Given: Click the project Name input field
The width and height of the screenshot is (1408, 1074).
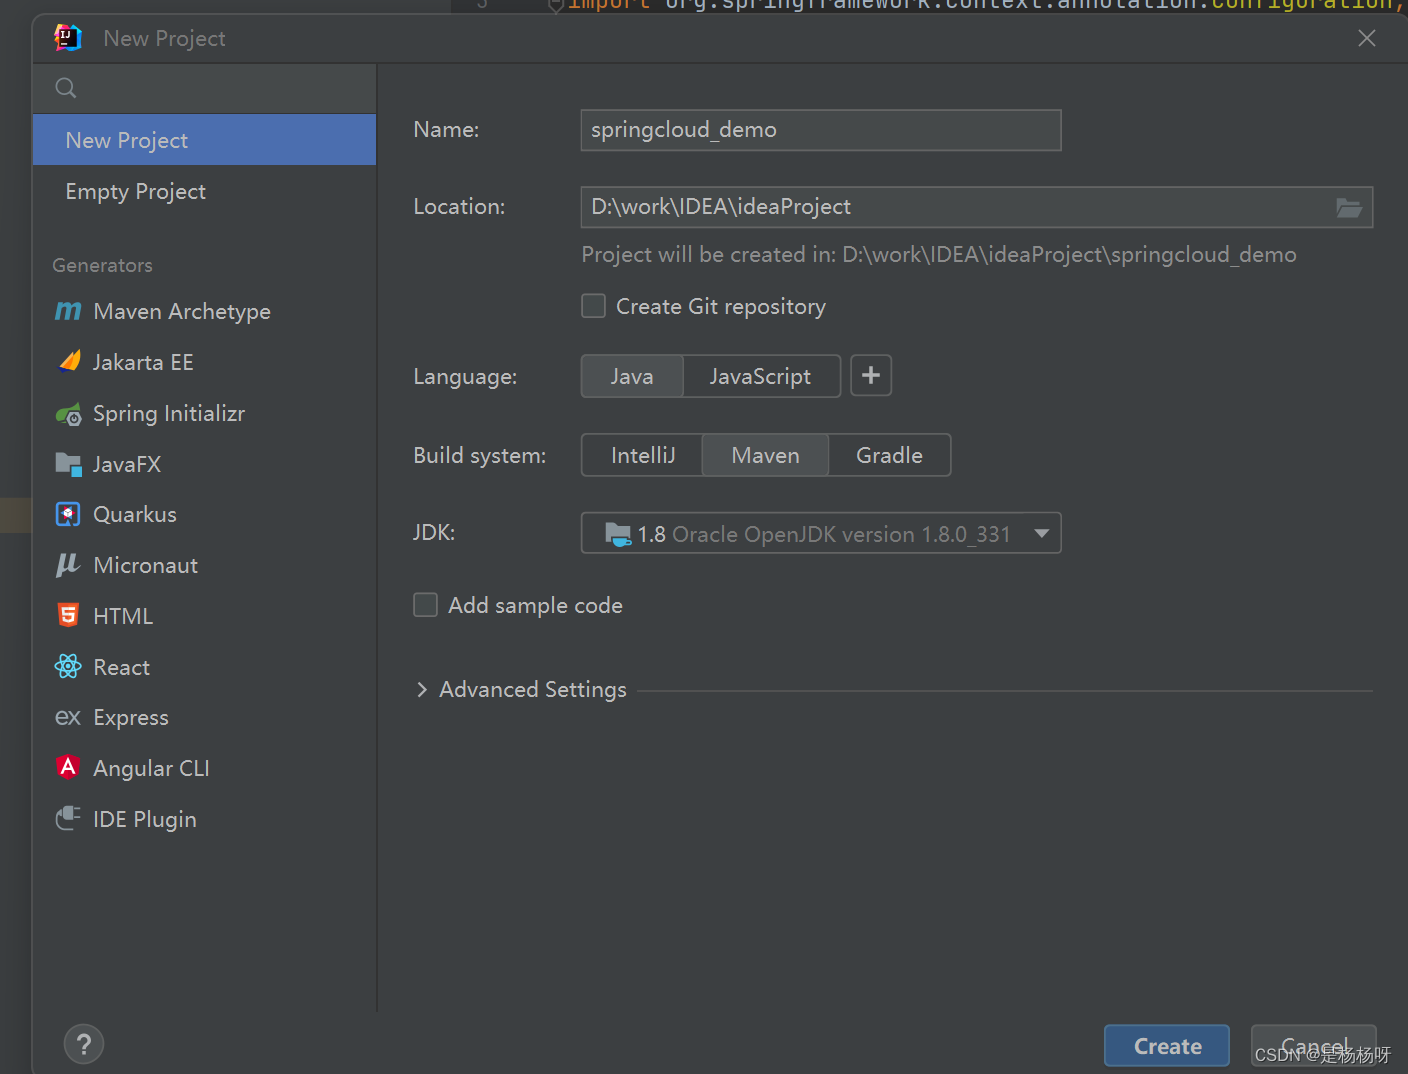Looking at the screenshot, I should 821,130.
